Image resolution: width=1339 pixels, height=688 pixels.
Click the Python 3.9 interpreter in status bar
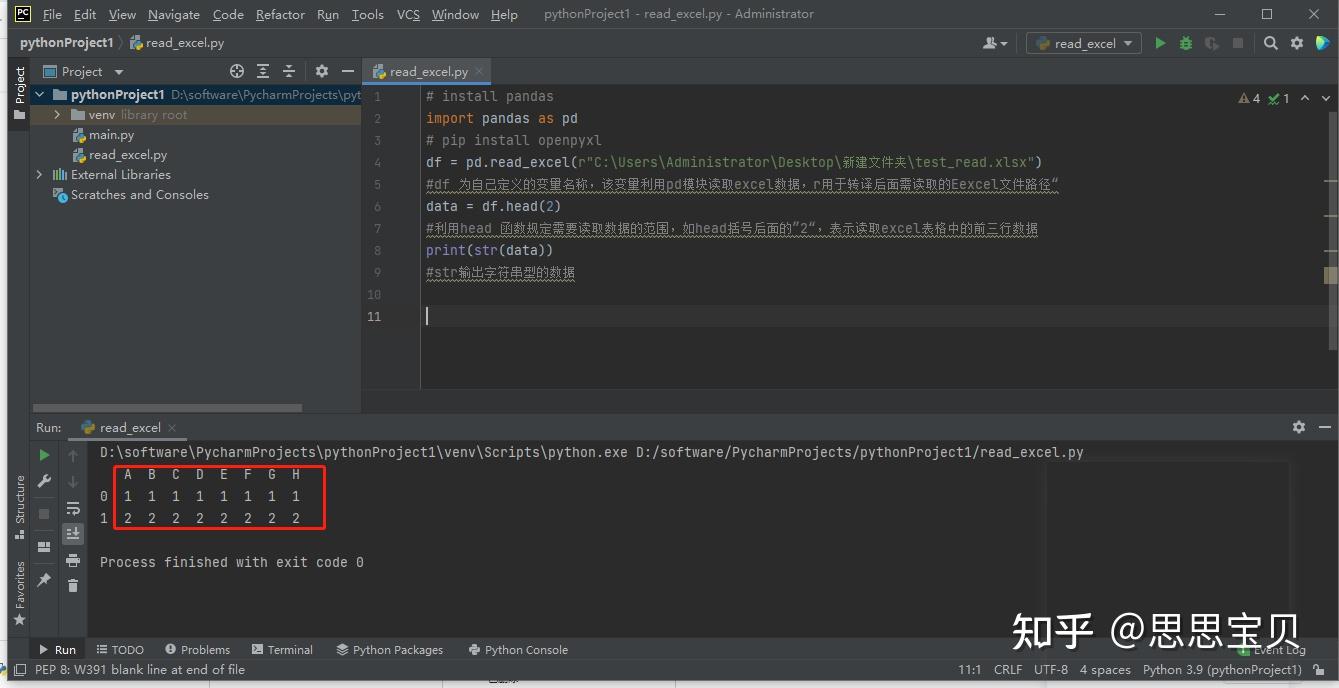click(x=1221, y=670)
